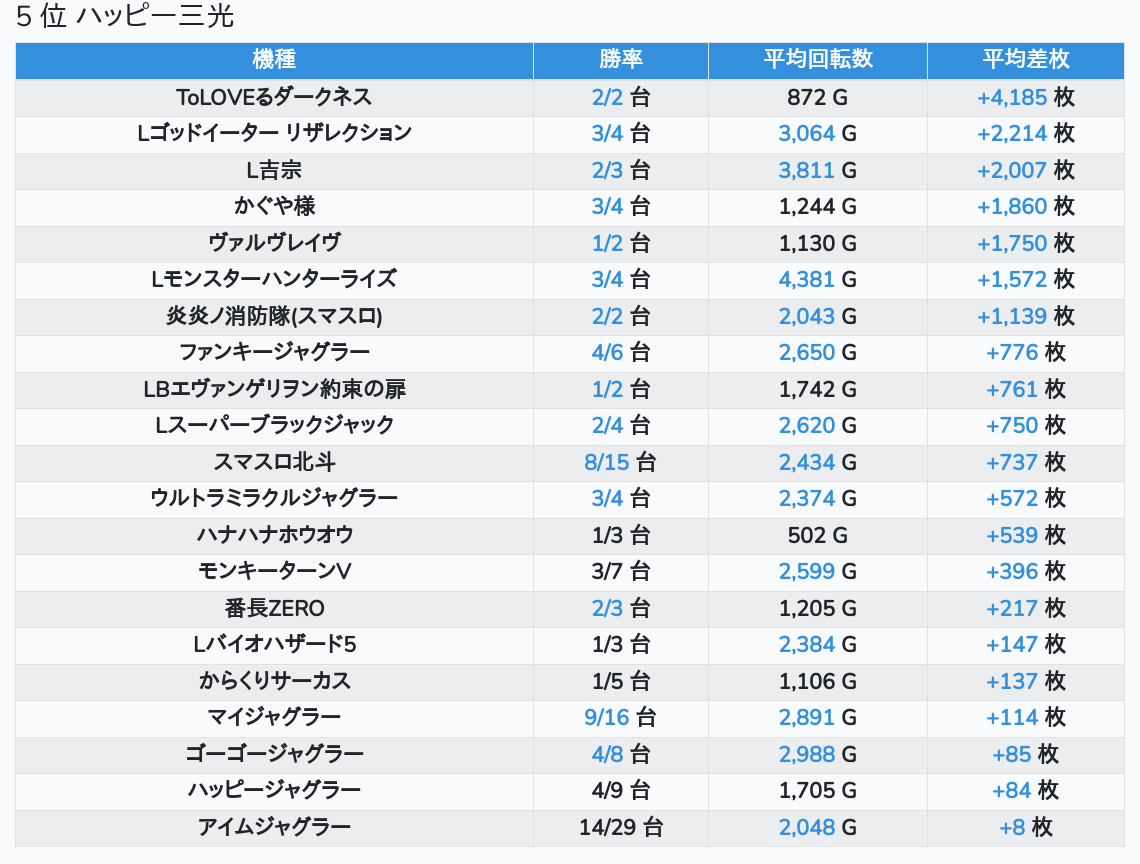
Task: Click the +1,750 枚 average difference
Action: (x=1026, y=243)
